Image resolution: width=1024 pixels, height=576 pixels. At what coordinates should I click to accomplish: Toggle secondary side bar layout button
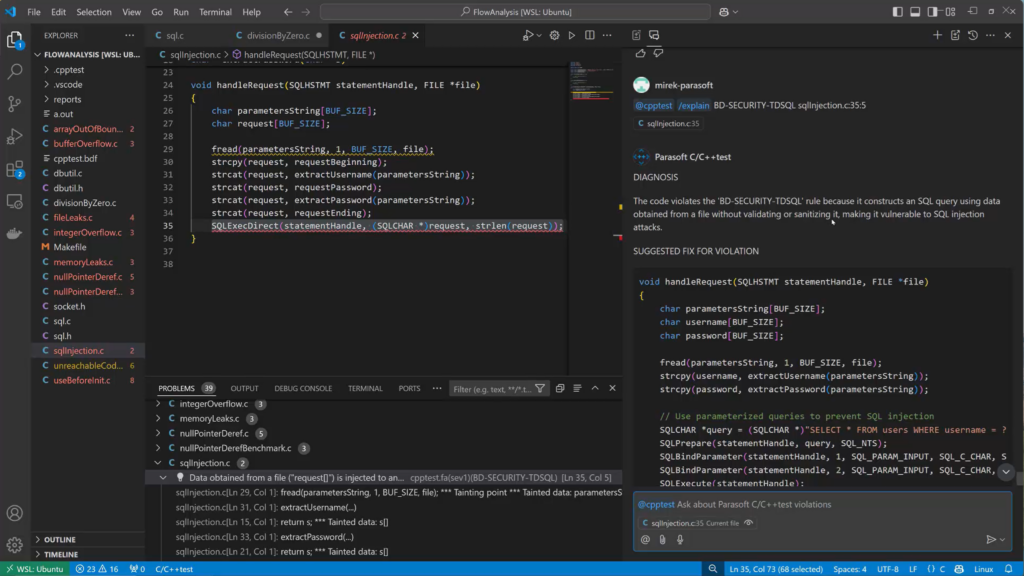point(933,12)
